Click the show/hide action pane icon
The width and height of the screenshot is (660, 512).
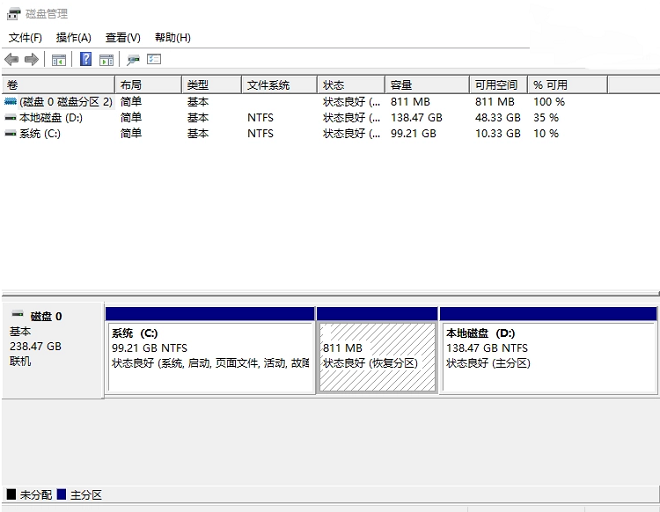106,60
